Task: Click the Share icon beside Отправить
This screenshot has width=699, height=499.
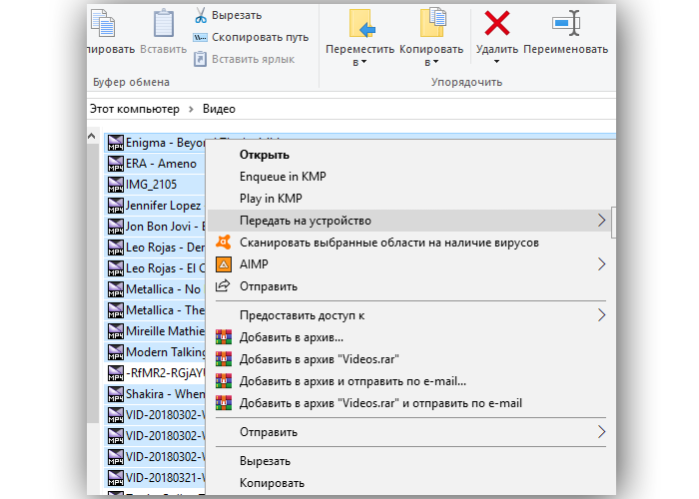Action: (223, 286)
